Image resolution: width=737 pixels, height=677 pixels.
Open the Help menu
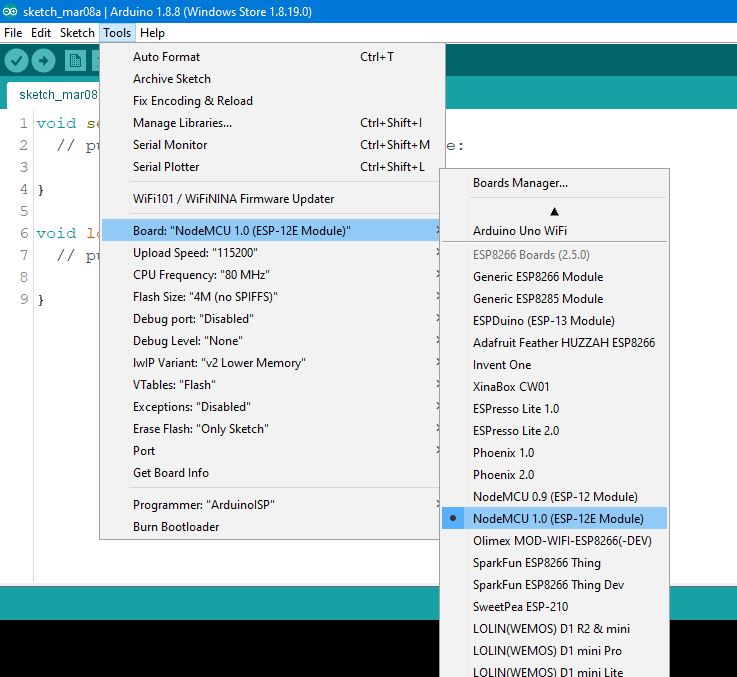[152, 33]
